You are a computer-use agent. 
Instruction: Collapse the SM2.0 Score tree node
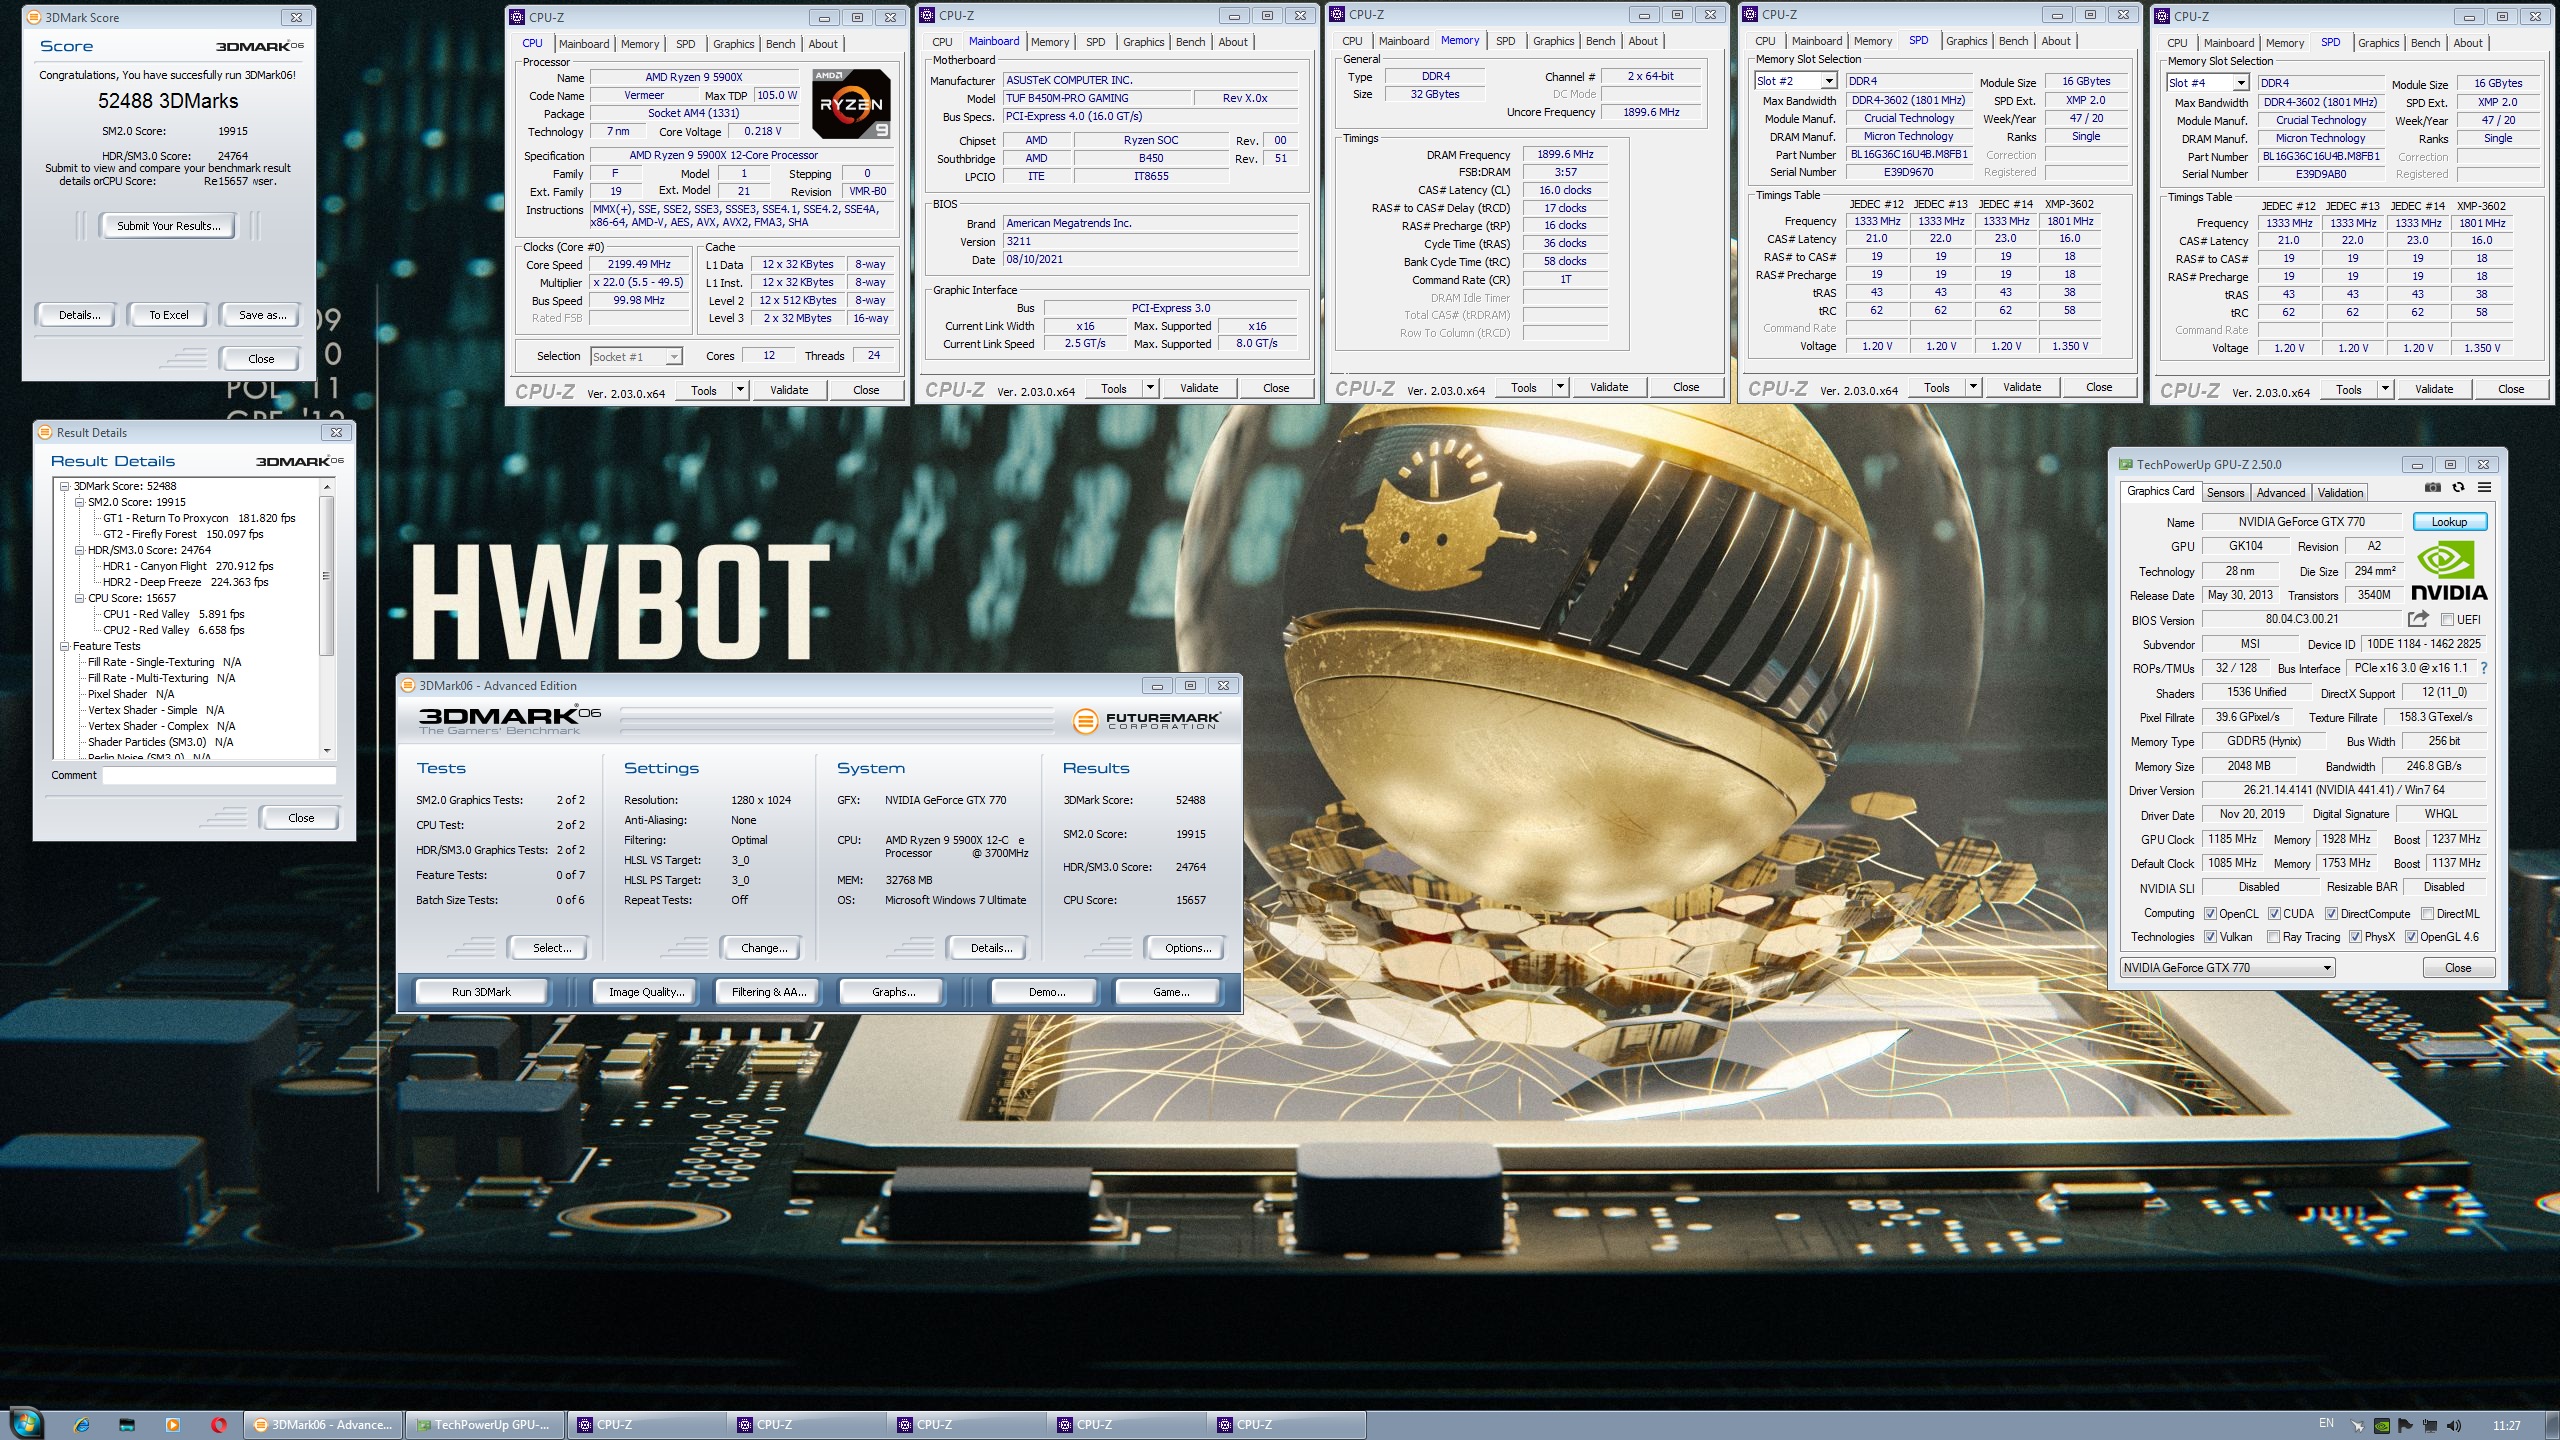(x=80, y=502)
